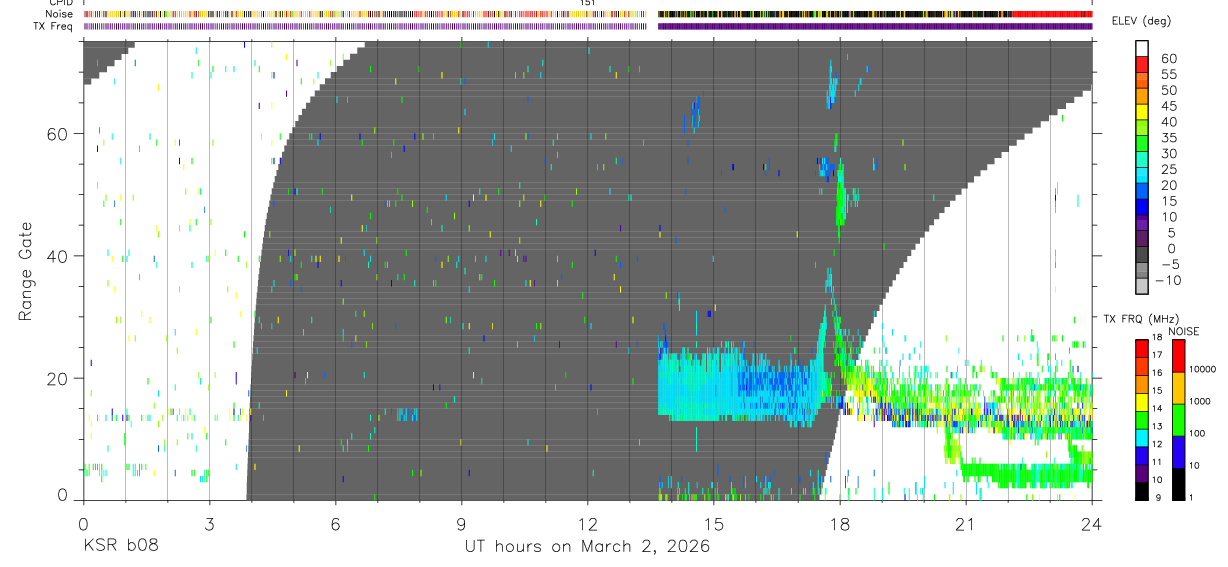Click the red swatch in the ELEV color bar
This screenshot has height=567, width=1228.
[x=1142, y=64]
